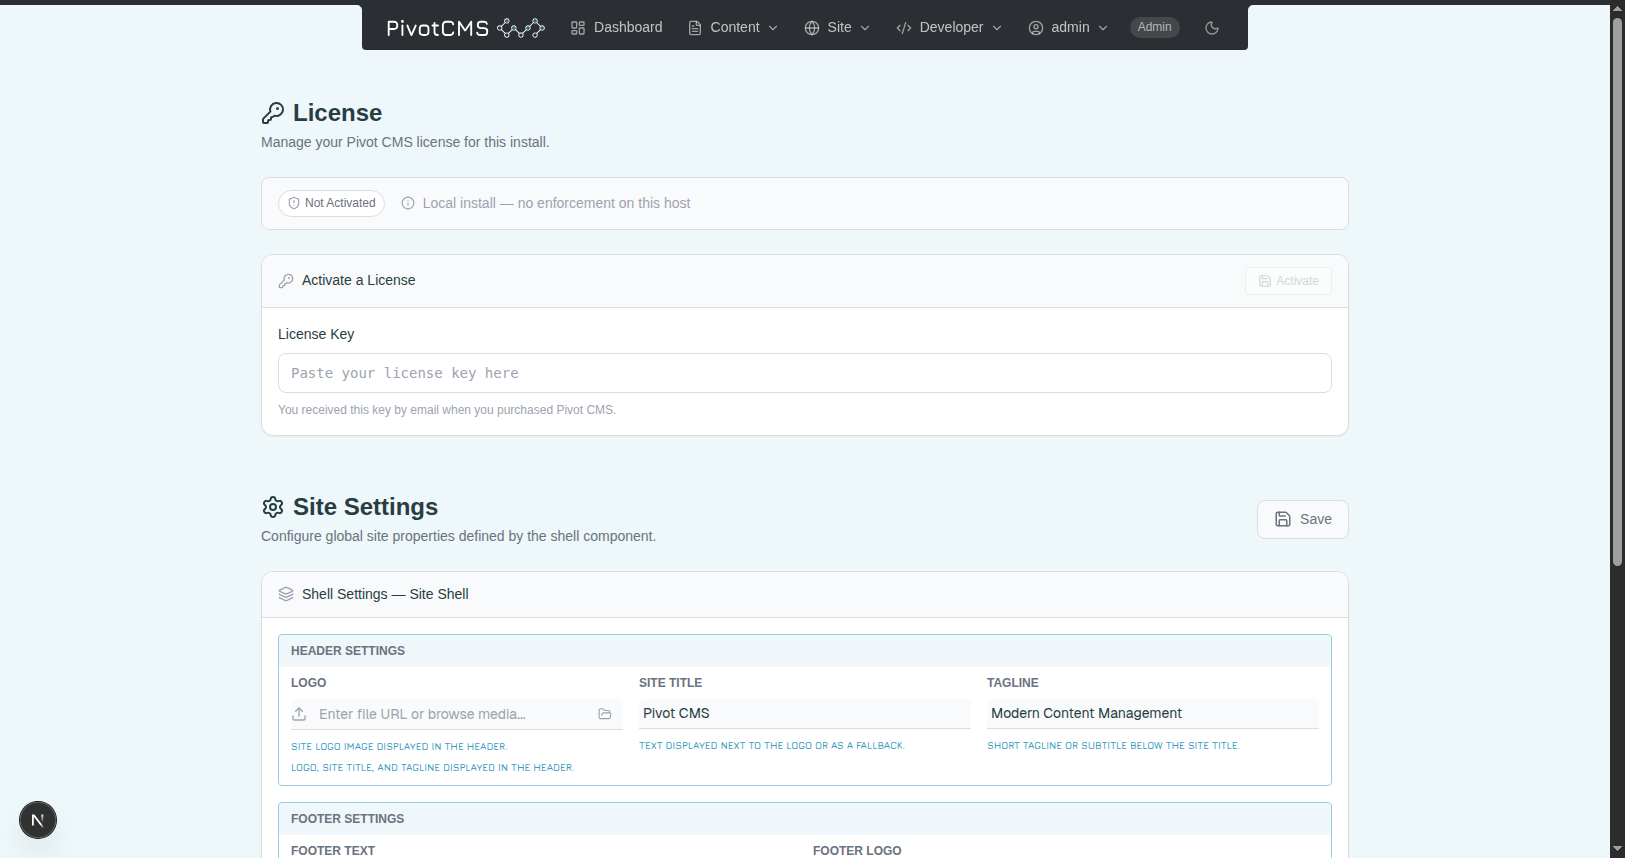This screenshot has height=858, width=1625.
Task: Focus the License Key input field
Action: (x=805, y=373)
